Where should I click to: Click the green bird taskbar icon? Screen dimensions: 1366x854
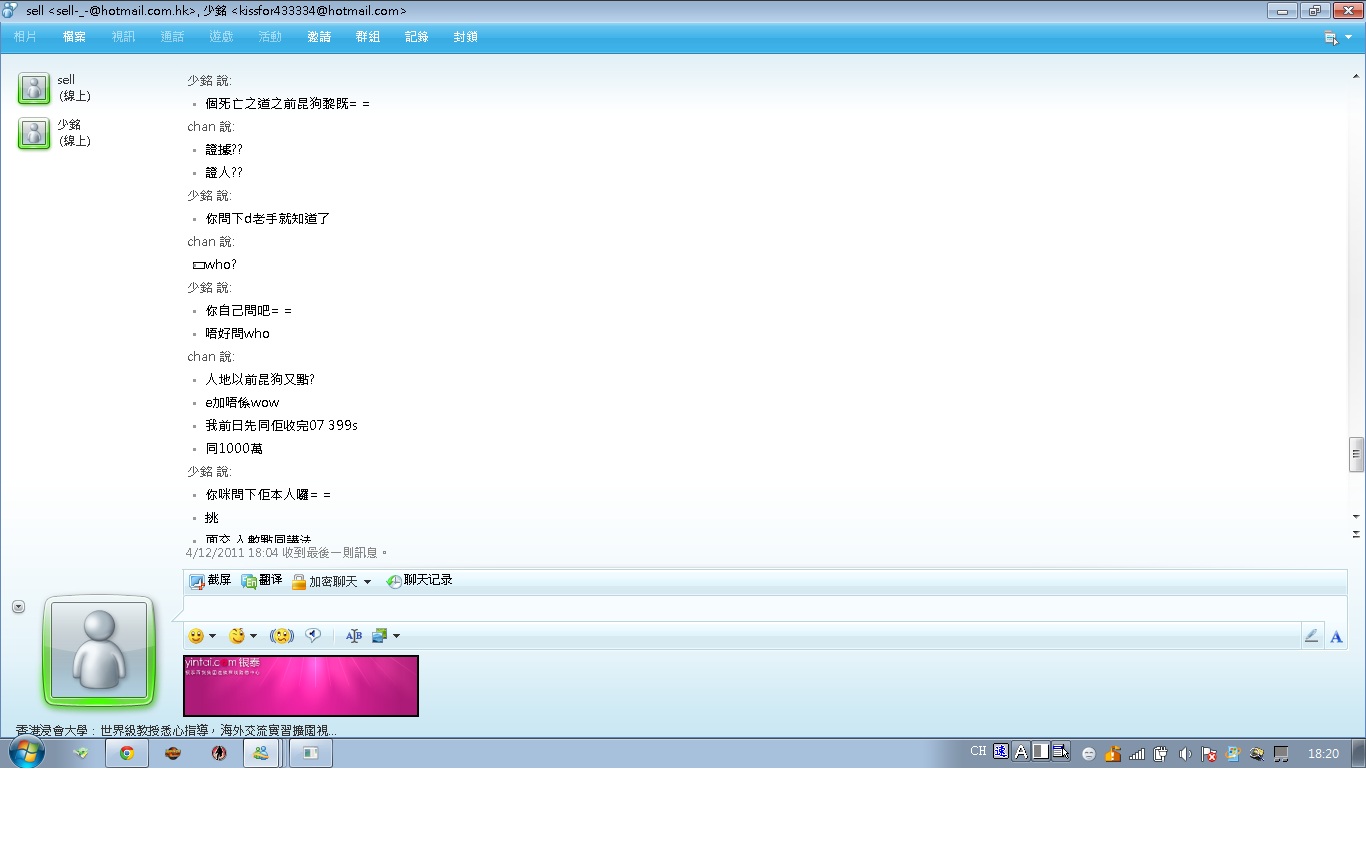coord(81,753)
